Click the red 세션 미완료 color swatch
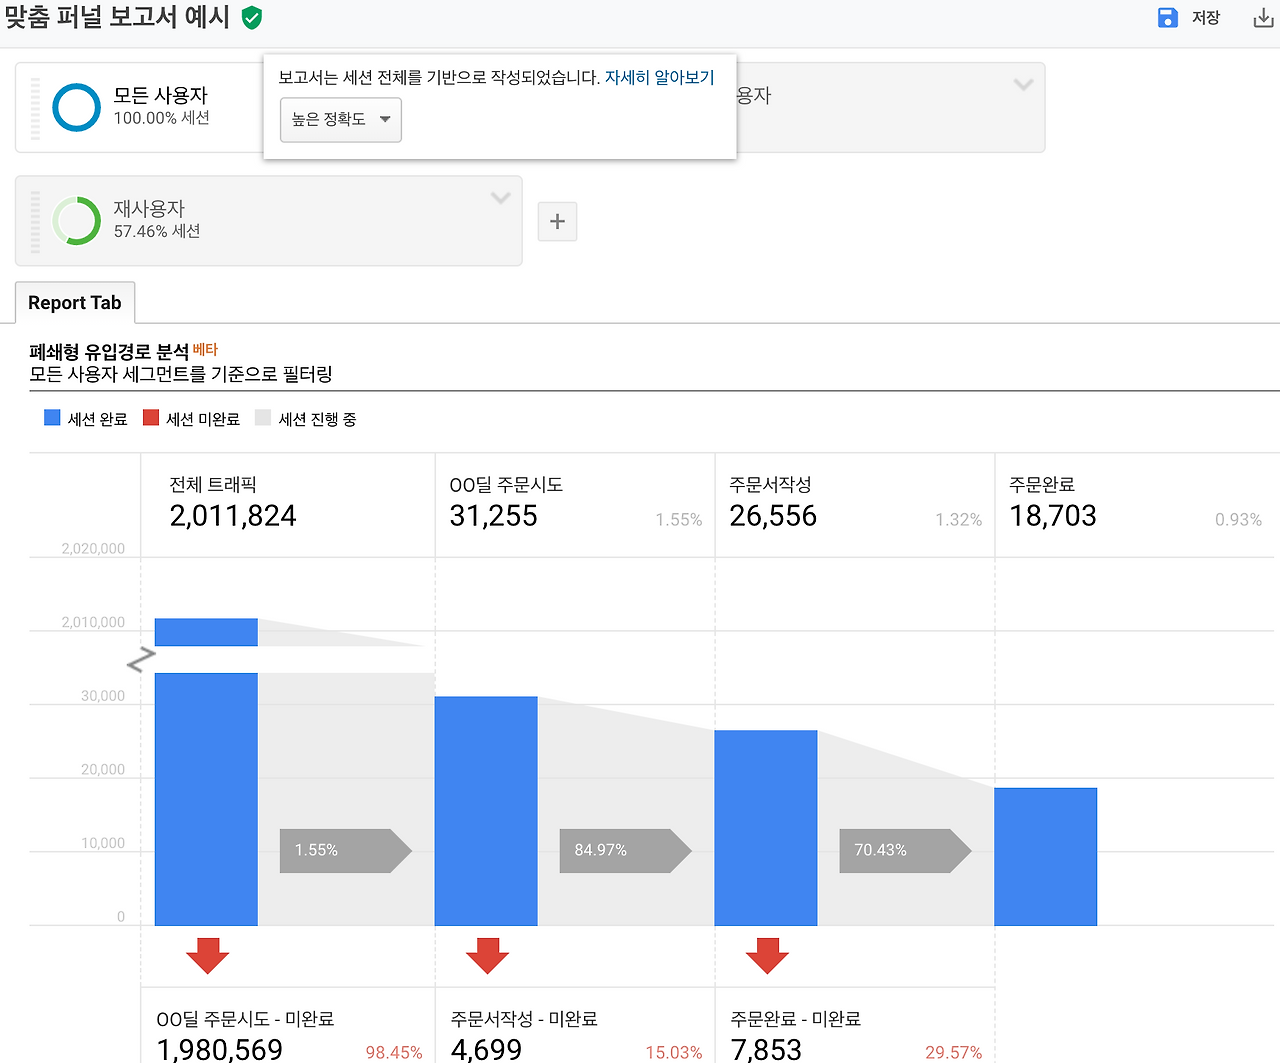Screen dimensions: 1280x1063 (x=151, y=417)
